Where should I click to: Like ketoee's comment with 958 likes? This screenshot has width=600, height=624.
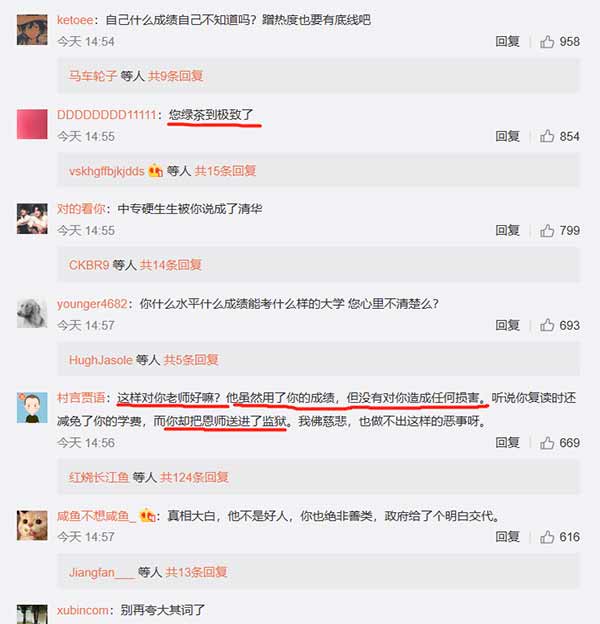click(x=547, y=41)
